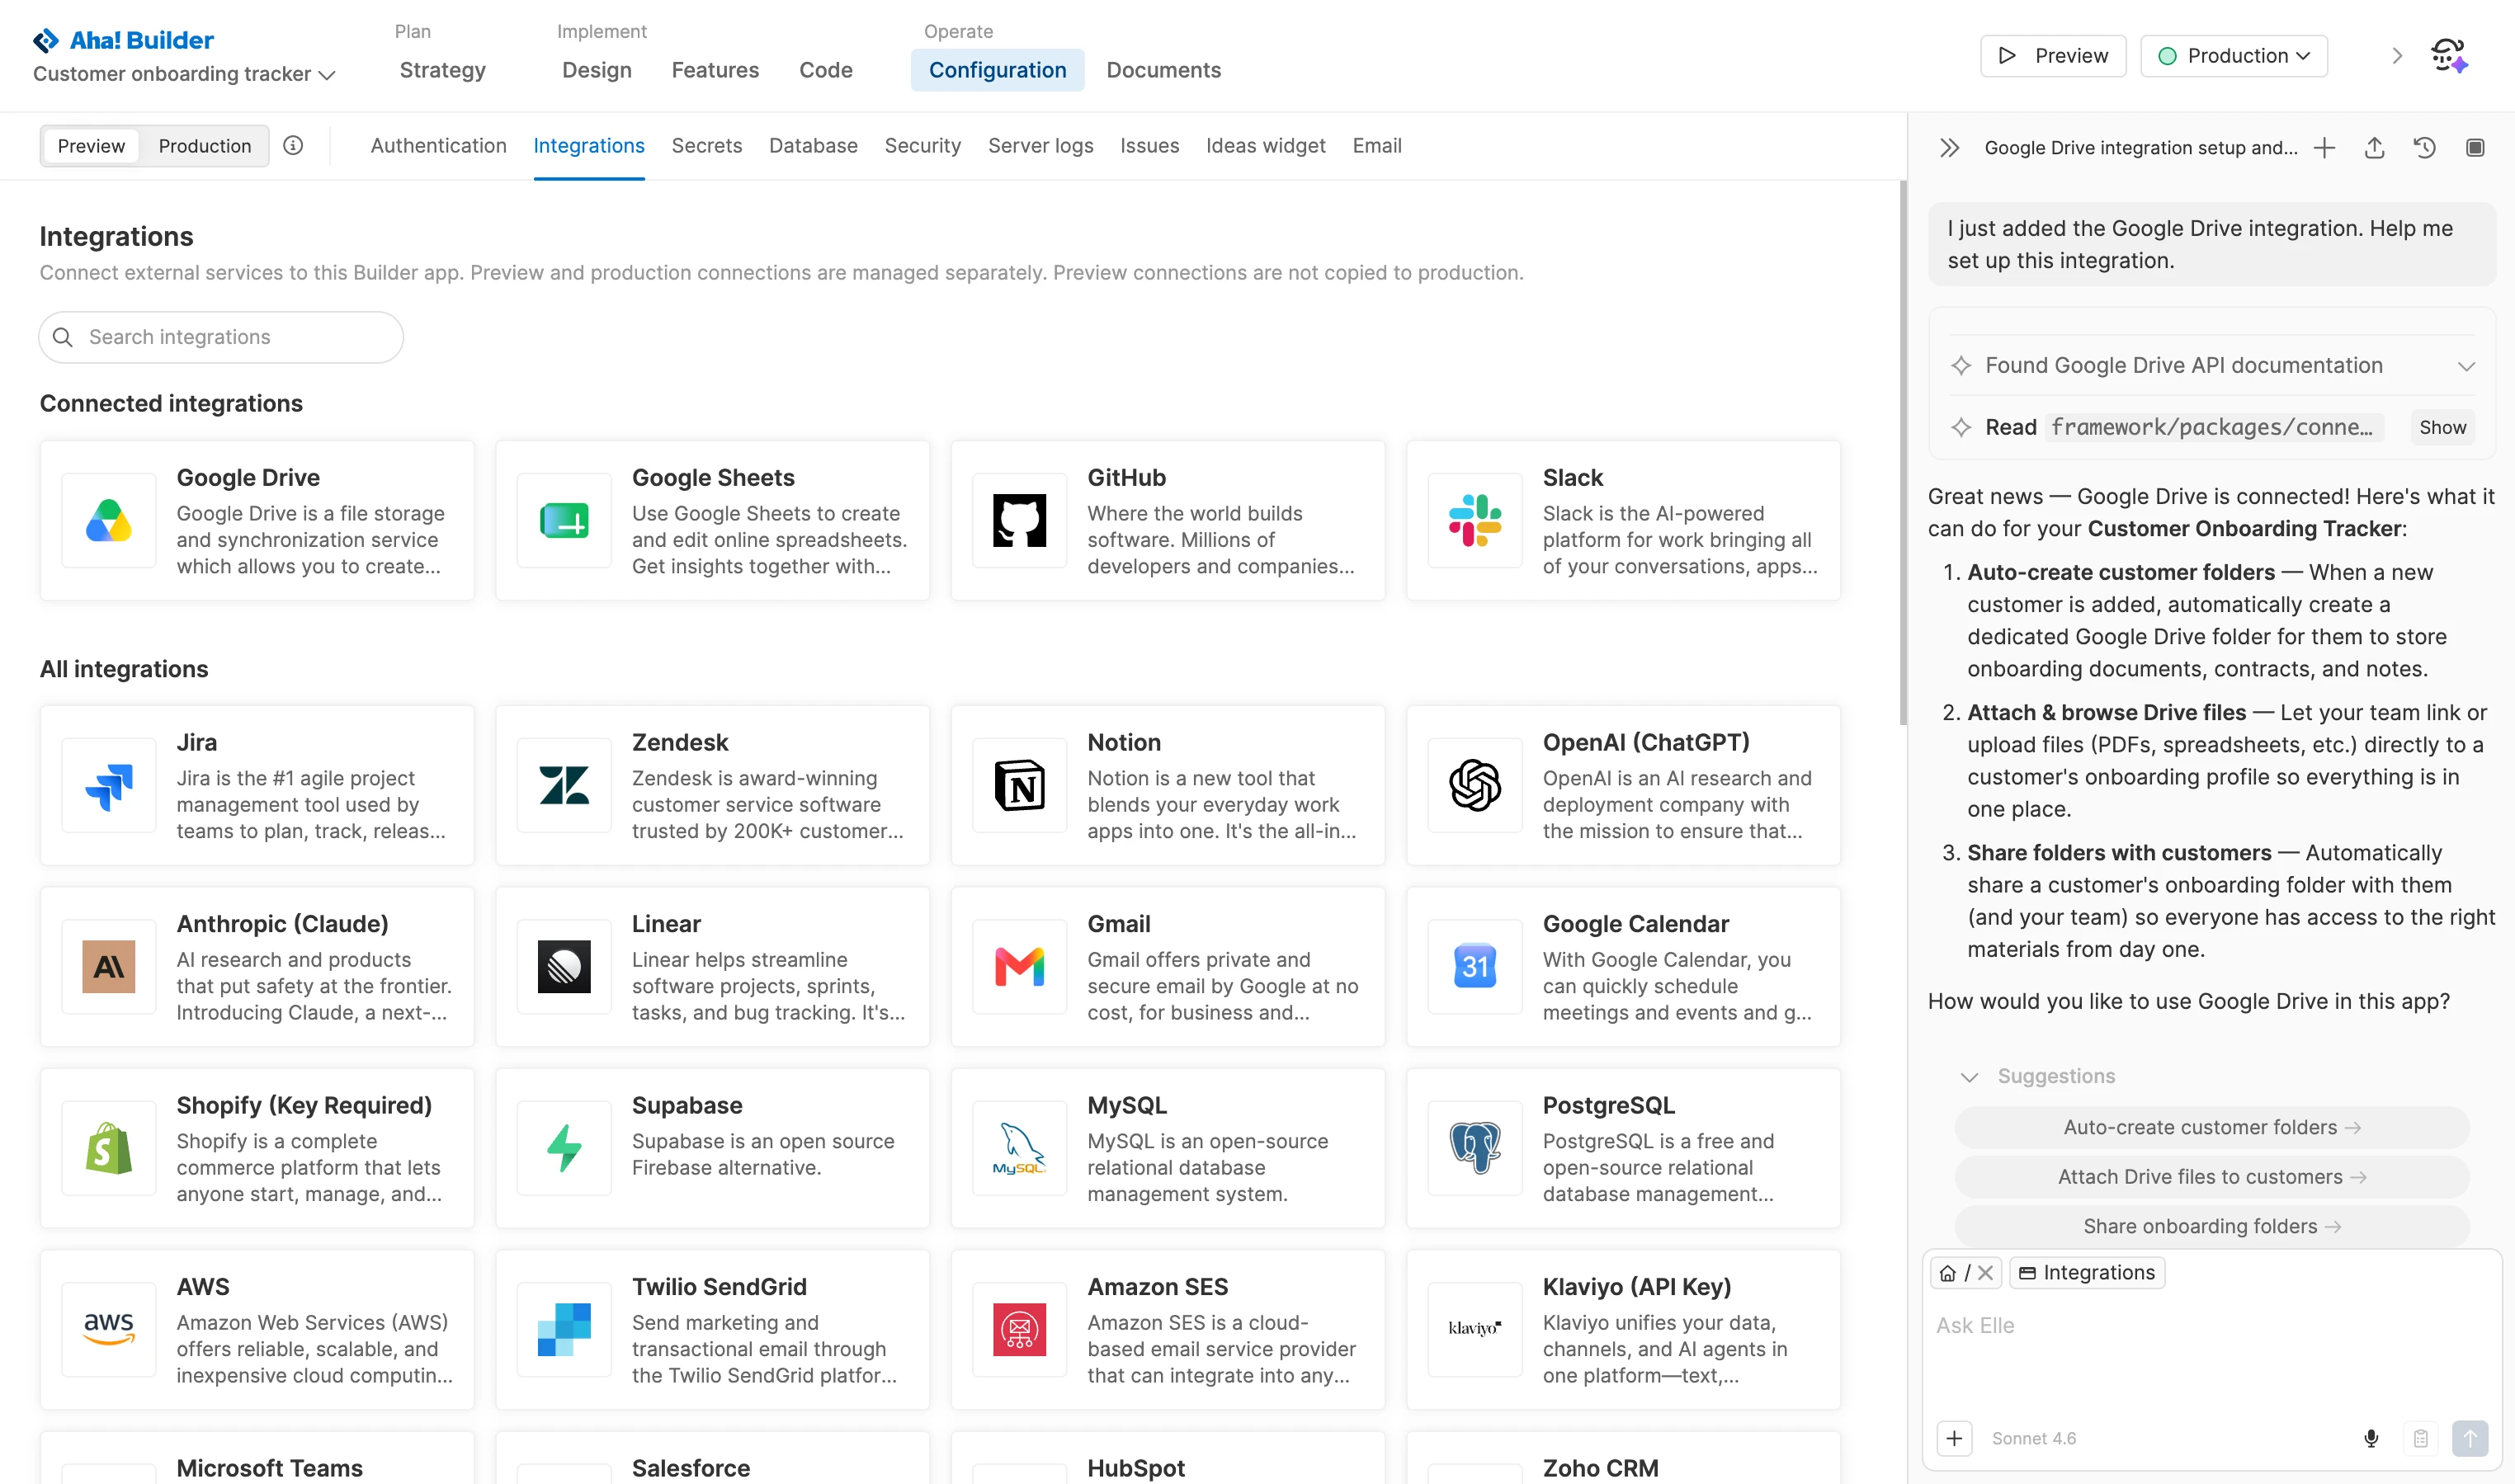The image size is (2515, 1484).
Task: Expand Customer onboarding tracker app selector
Action: click(184, 74)
